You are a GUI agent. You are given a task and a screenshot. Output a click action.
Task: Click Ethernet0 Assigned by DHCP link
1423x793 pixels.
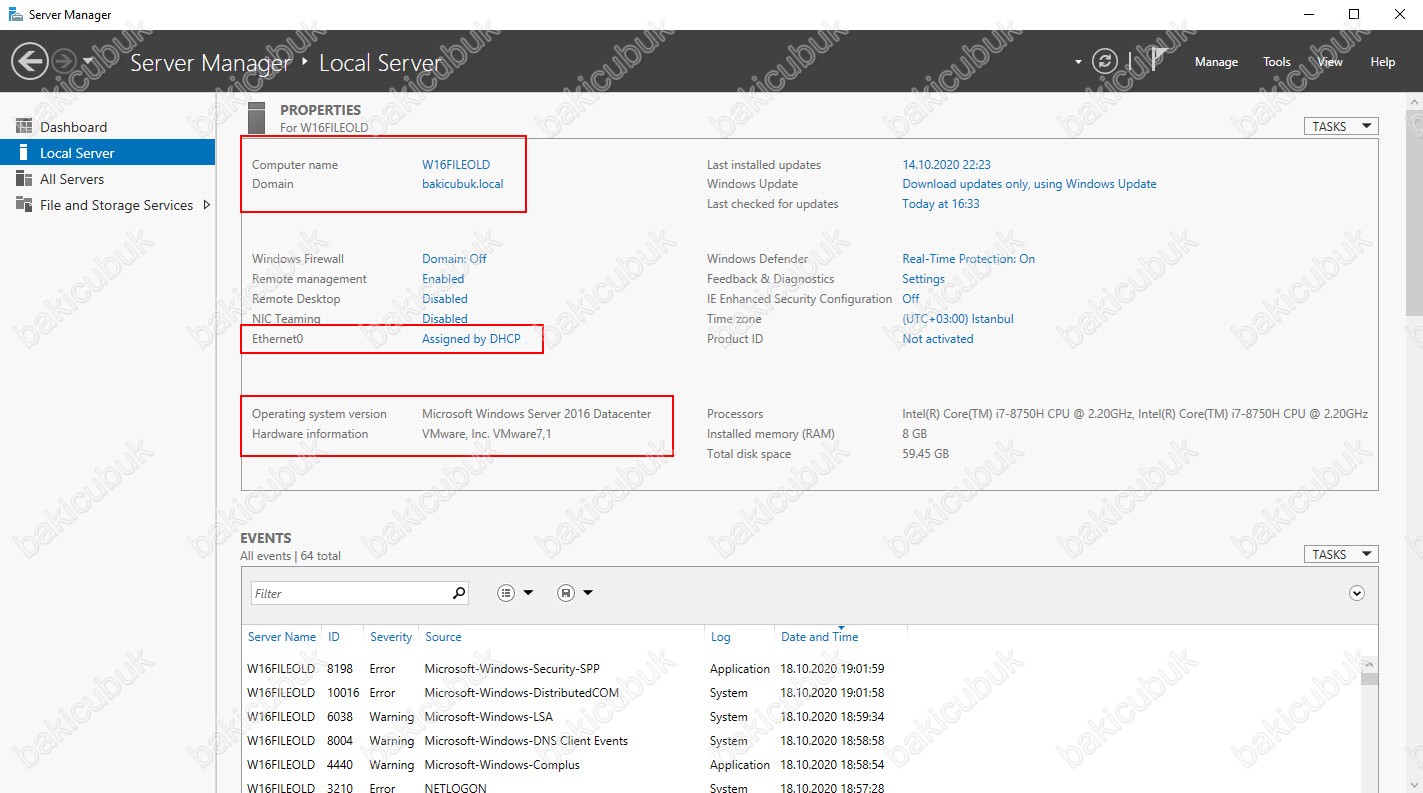(x=471, y=339)
